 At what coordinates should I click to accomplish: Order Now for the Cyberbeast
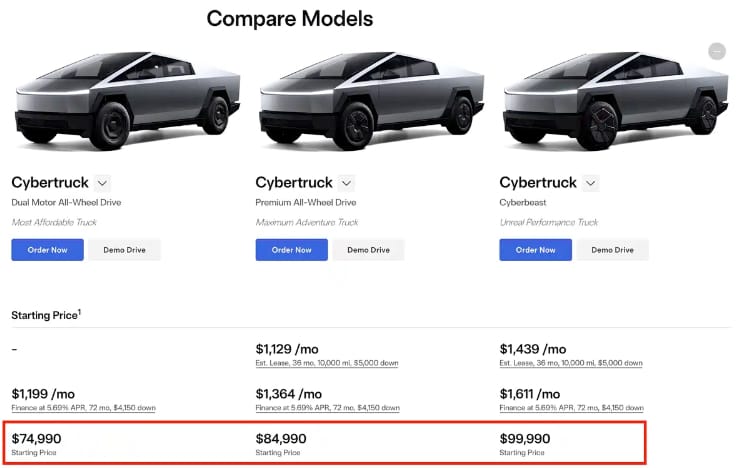point(536,250)
